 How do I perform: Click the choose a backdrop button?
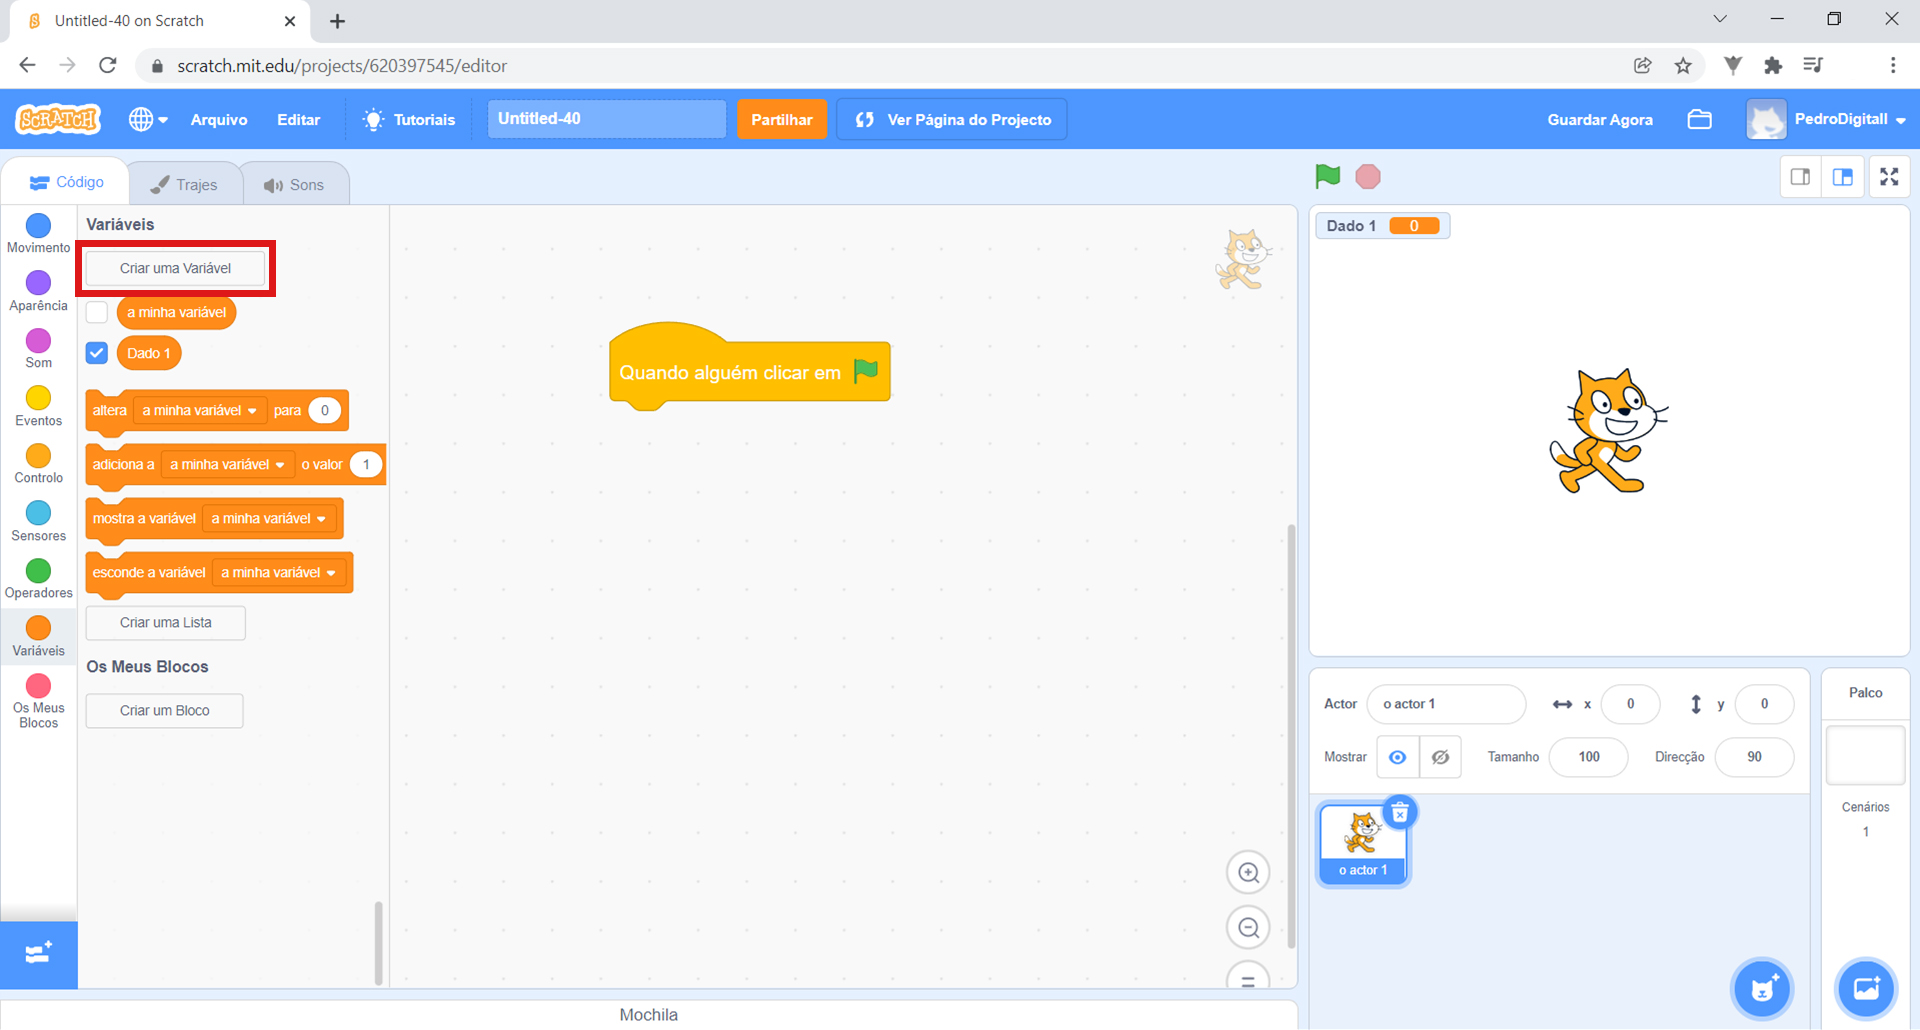[x=1866, y=989]
